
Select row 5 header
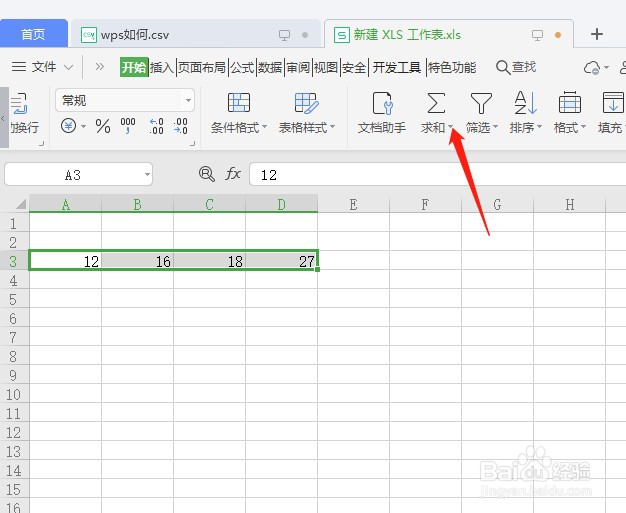[x=14, y=299]
